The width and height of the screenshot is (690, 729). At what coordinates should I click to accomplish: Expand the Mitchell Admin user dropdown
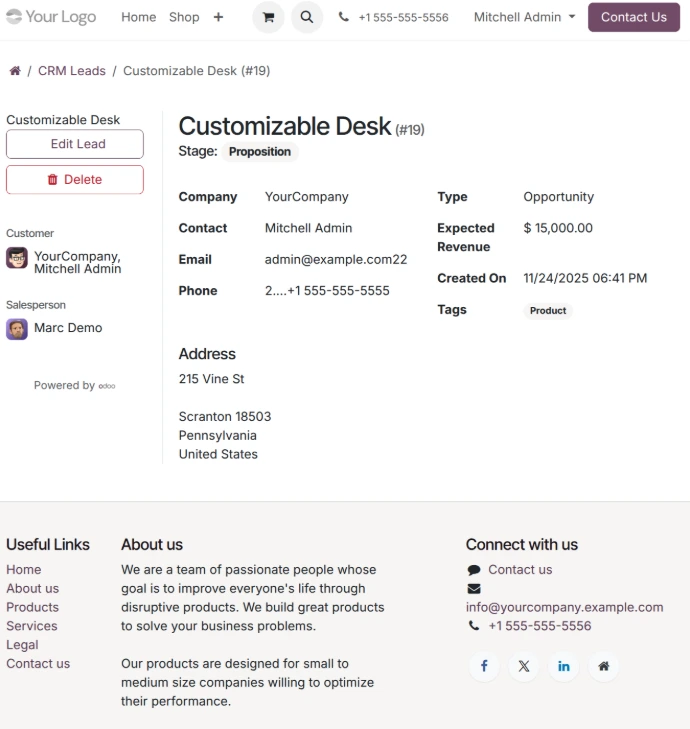pos(524,17)
